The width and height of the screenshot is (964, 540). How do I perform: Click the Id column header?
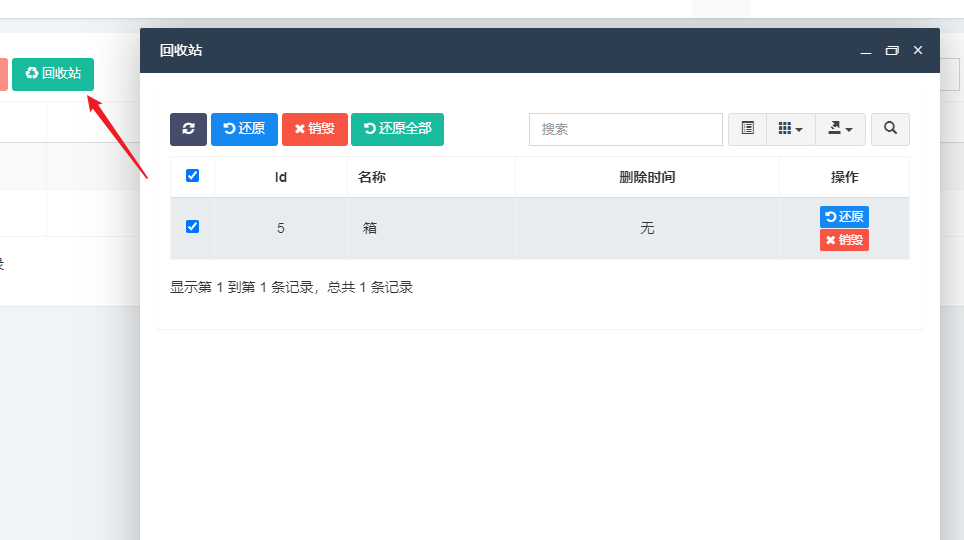pyautogui.click(x=281, y=177)
